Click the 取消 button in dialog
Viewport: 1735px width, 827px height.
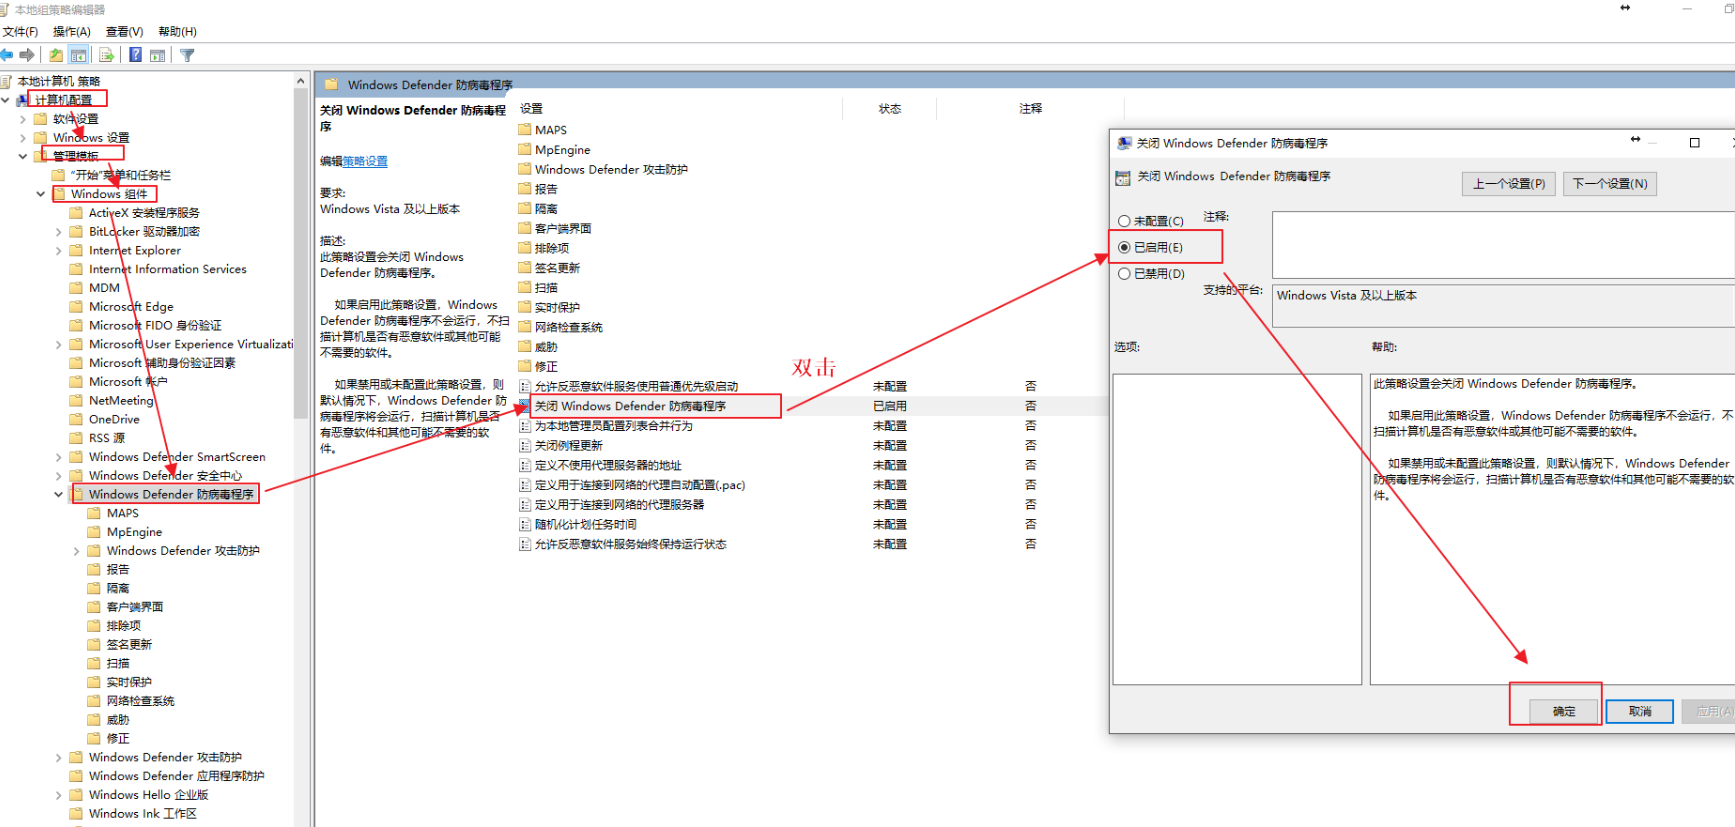[1640, 711]
